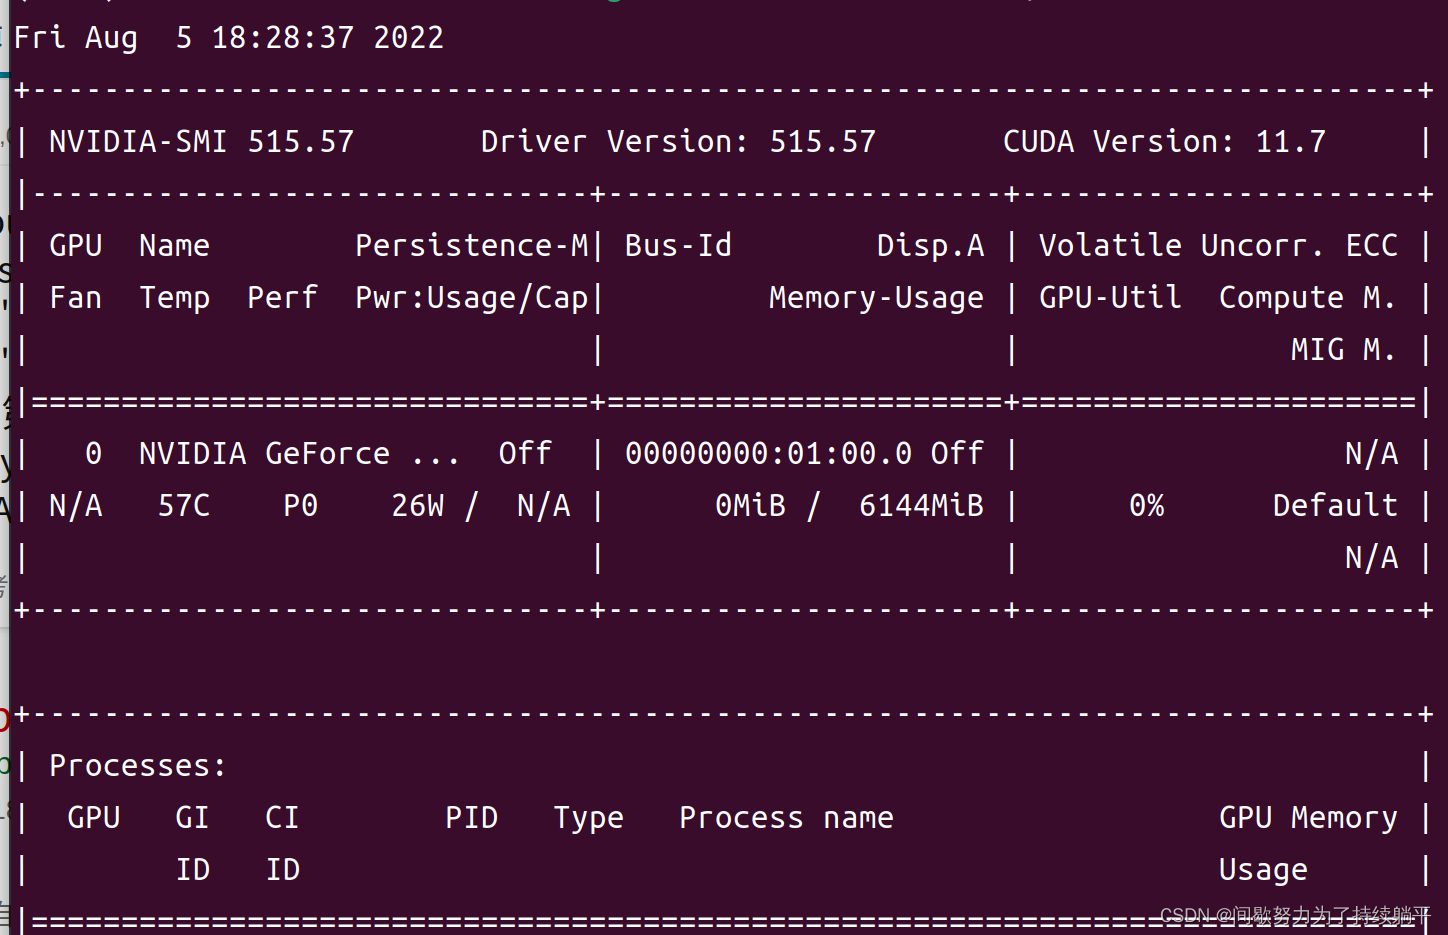The width and height of the screenshot is (1448, 935).
Task: Click the timestamp 'Fri Aug 5 18:28:37 2022'
Action: click(229, 38)
